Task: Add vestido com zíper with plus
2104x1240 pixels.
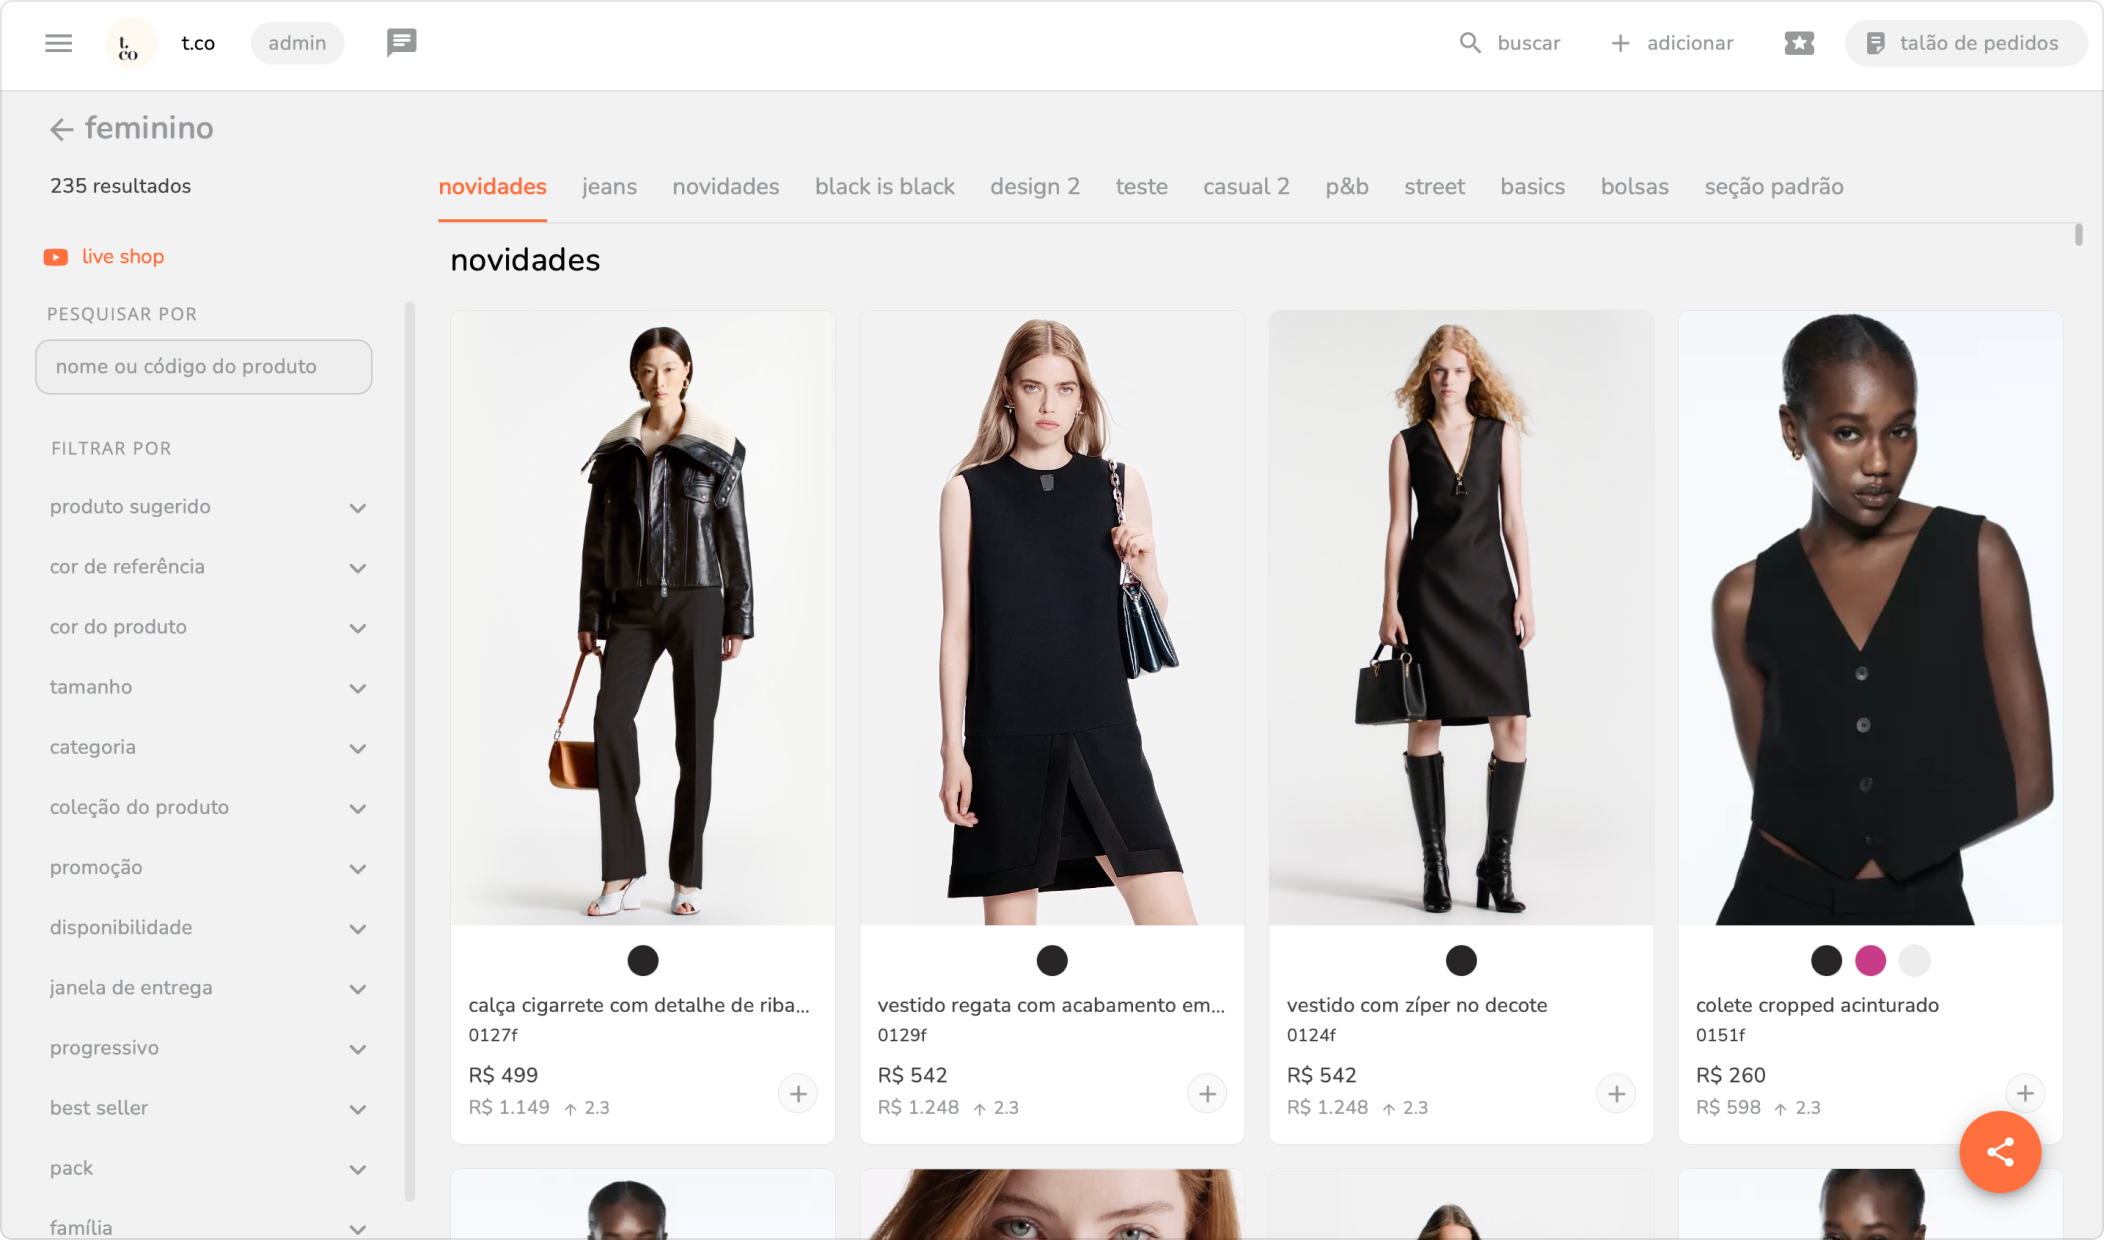Action: pyautogui.click(x=1616, y=1094)
